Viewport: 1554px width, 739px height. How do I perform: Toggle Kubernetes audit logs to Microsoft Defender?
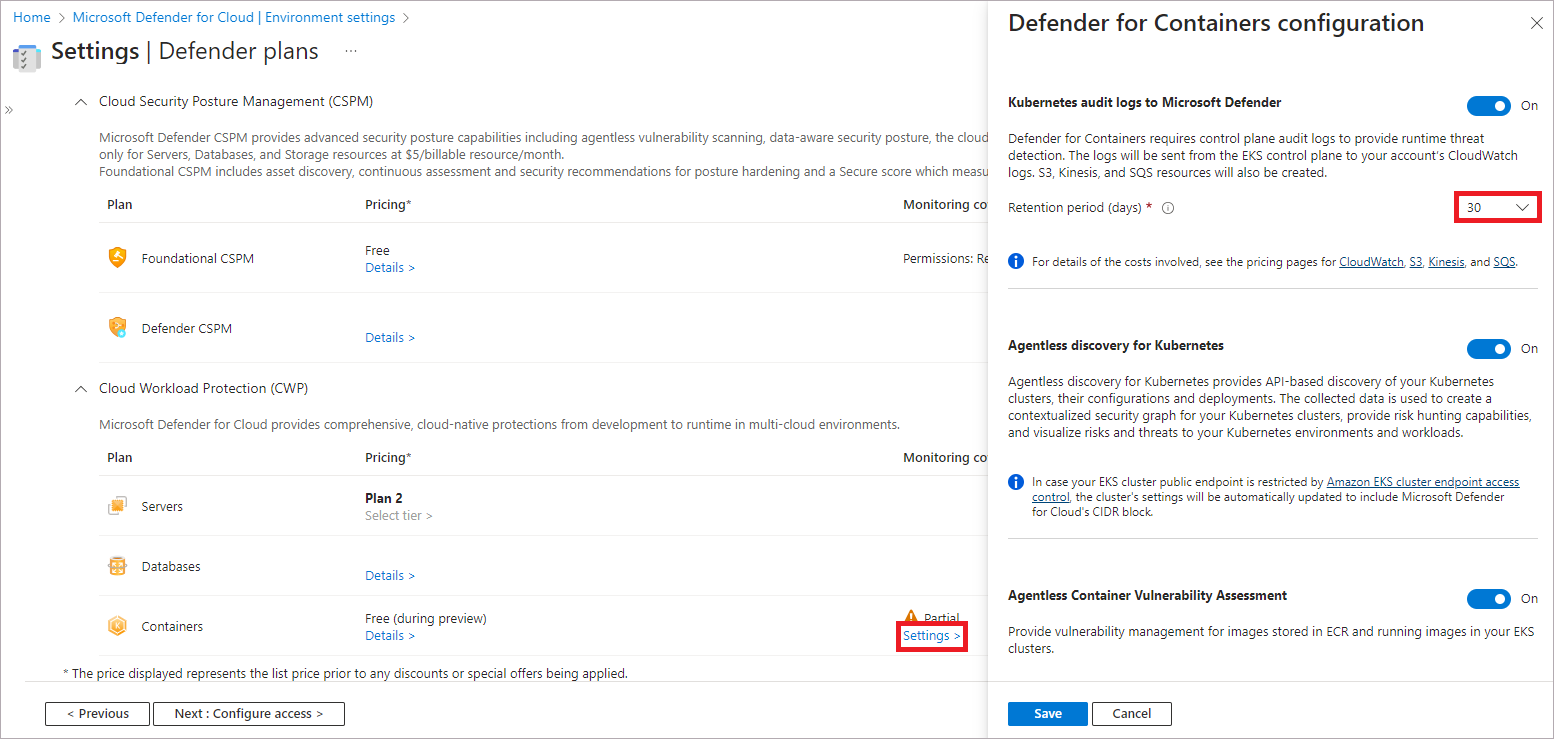(1489, 105)
